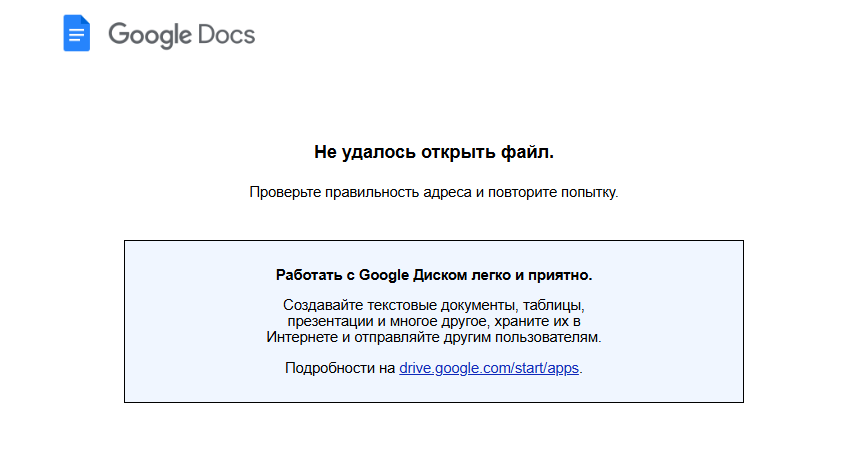Click the heading "Не удалось открыть файл."
The height and width of the screenshot is (475, 858).
[434, 152]
